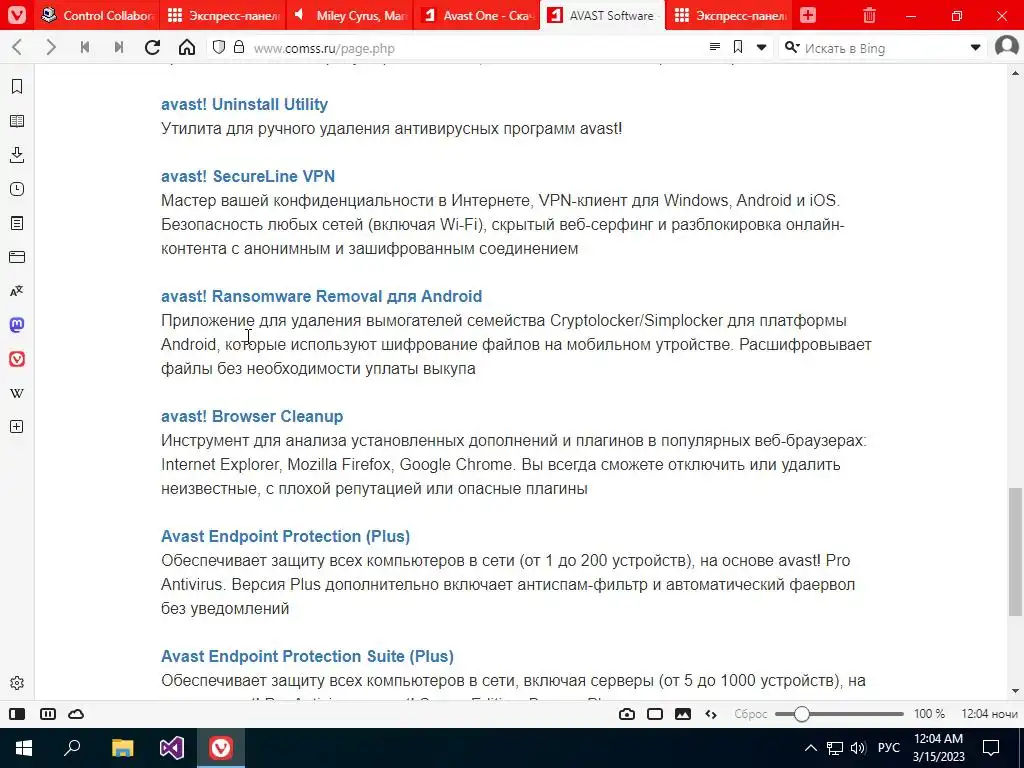Switch the РУС input language
1024x768 pixels.
point(888,748)
